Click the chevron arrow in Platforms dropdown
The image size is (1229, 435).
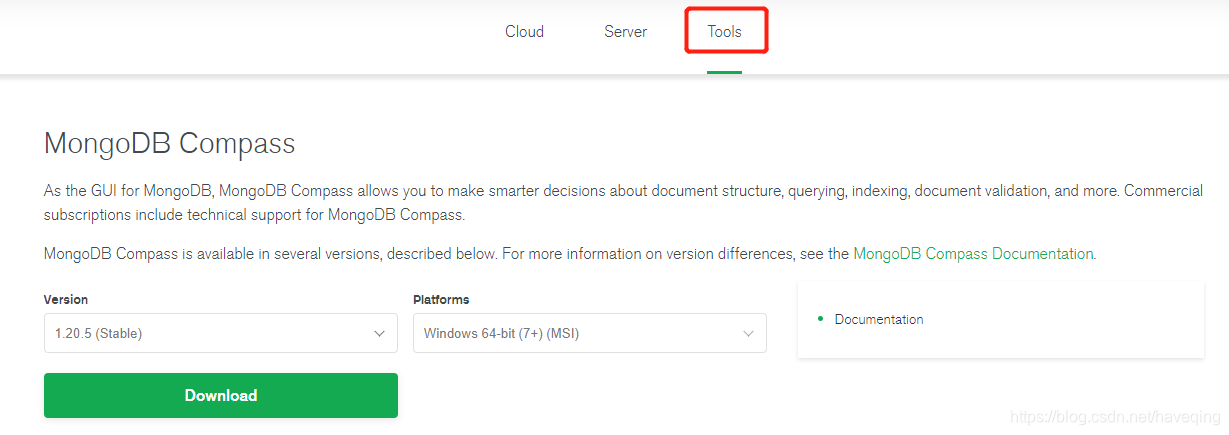[x=748, y=334]
